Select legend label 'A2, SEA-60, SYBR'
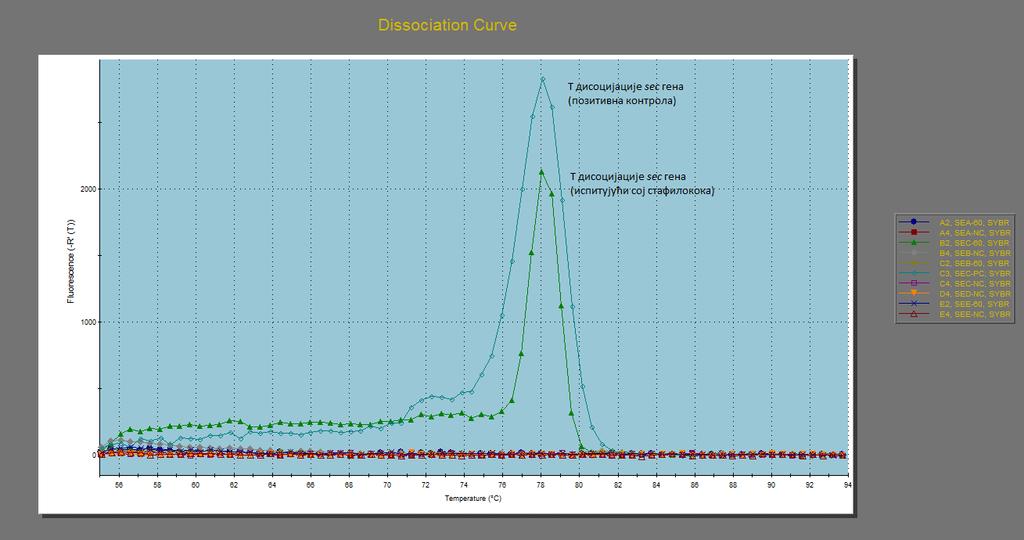Image resolution: width=1024 pixels, height=540 pixels. click(974, 223)
